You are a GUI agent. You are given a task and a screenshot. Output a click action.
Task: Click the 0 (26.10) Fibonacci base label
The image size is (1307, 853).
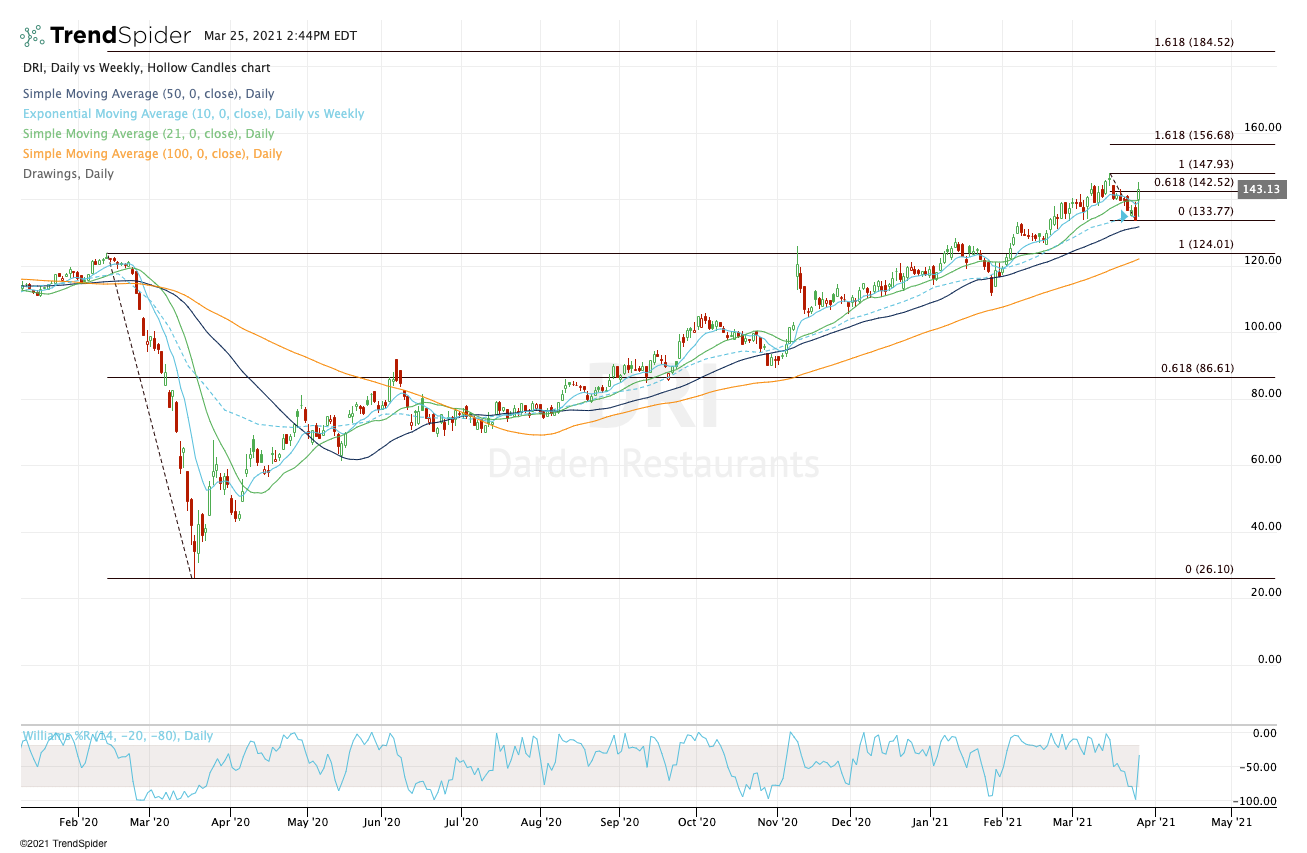coord(1209,569)
